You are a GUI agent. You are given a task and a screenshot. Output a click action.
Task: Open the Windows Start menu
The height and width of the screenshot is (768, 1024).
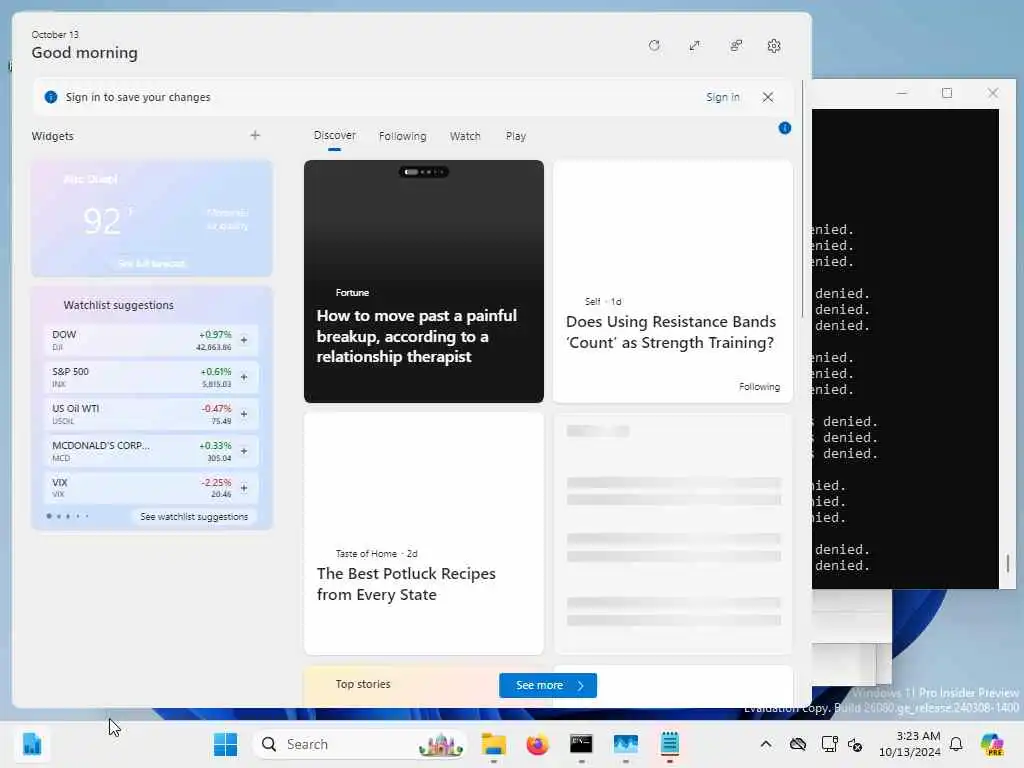[225, 744]
